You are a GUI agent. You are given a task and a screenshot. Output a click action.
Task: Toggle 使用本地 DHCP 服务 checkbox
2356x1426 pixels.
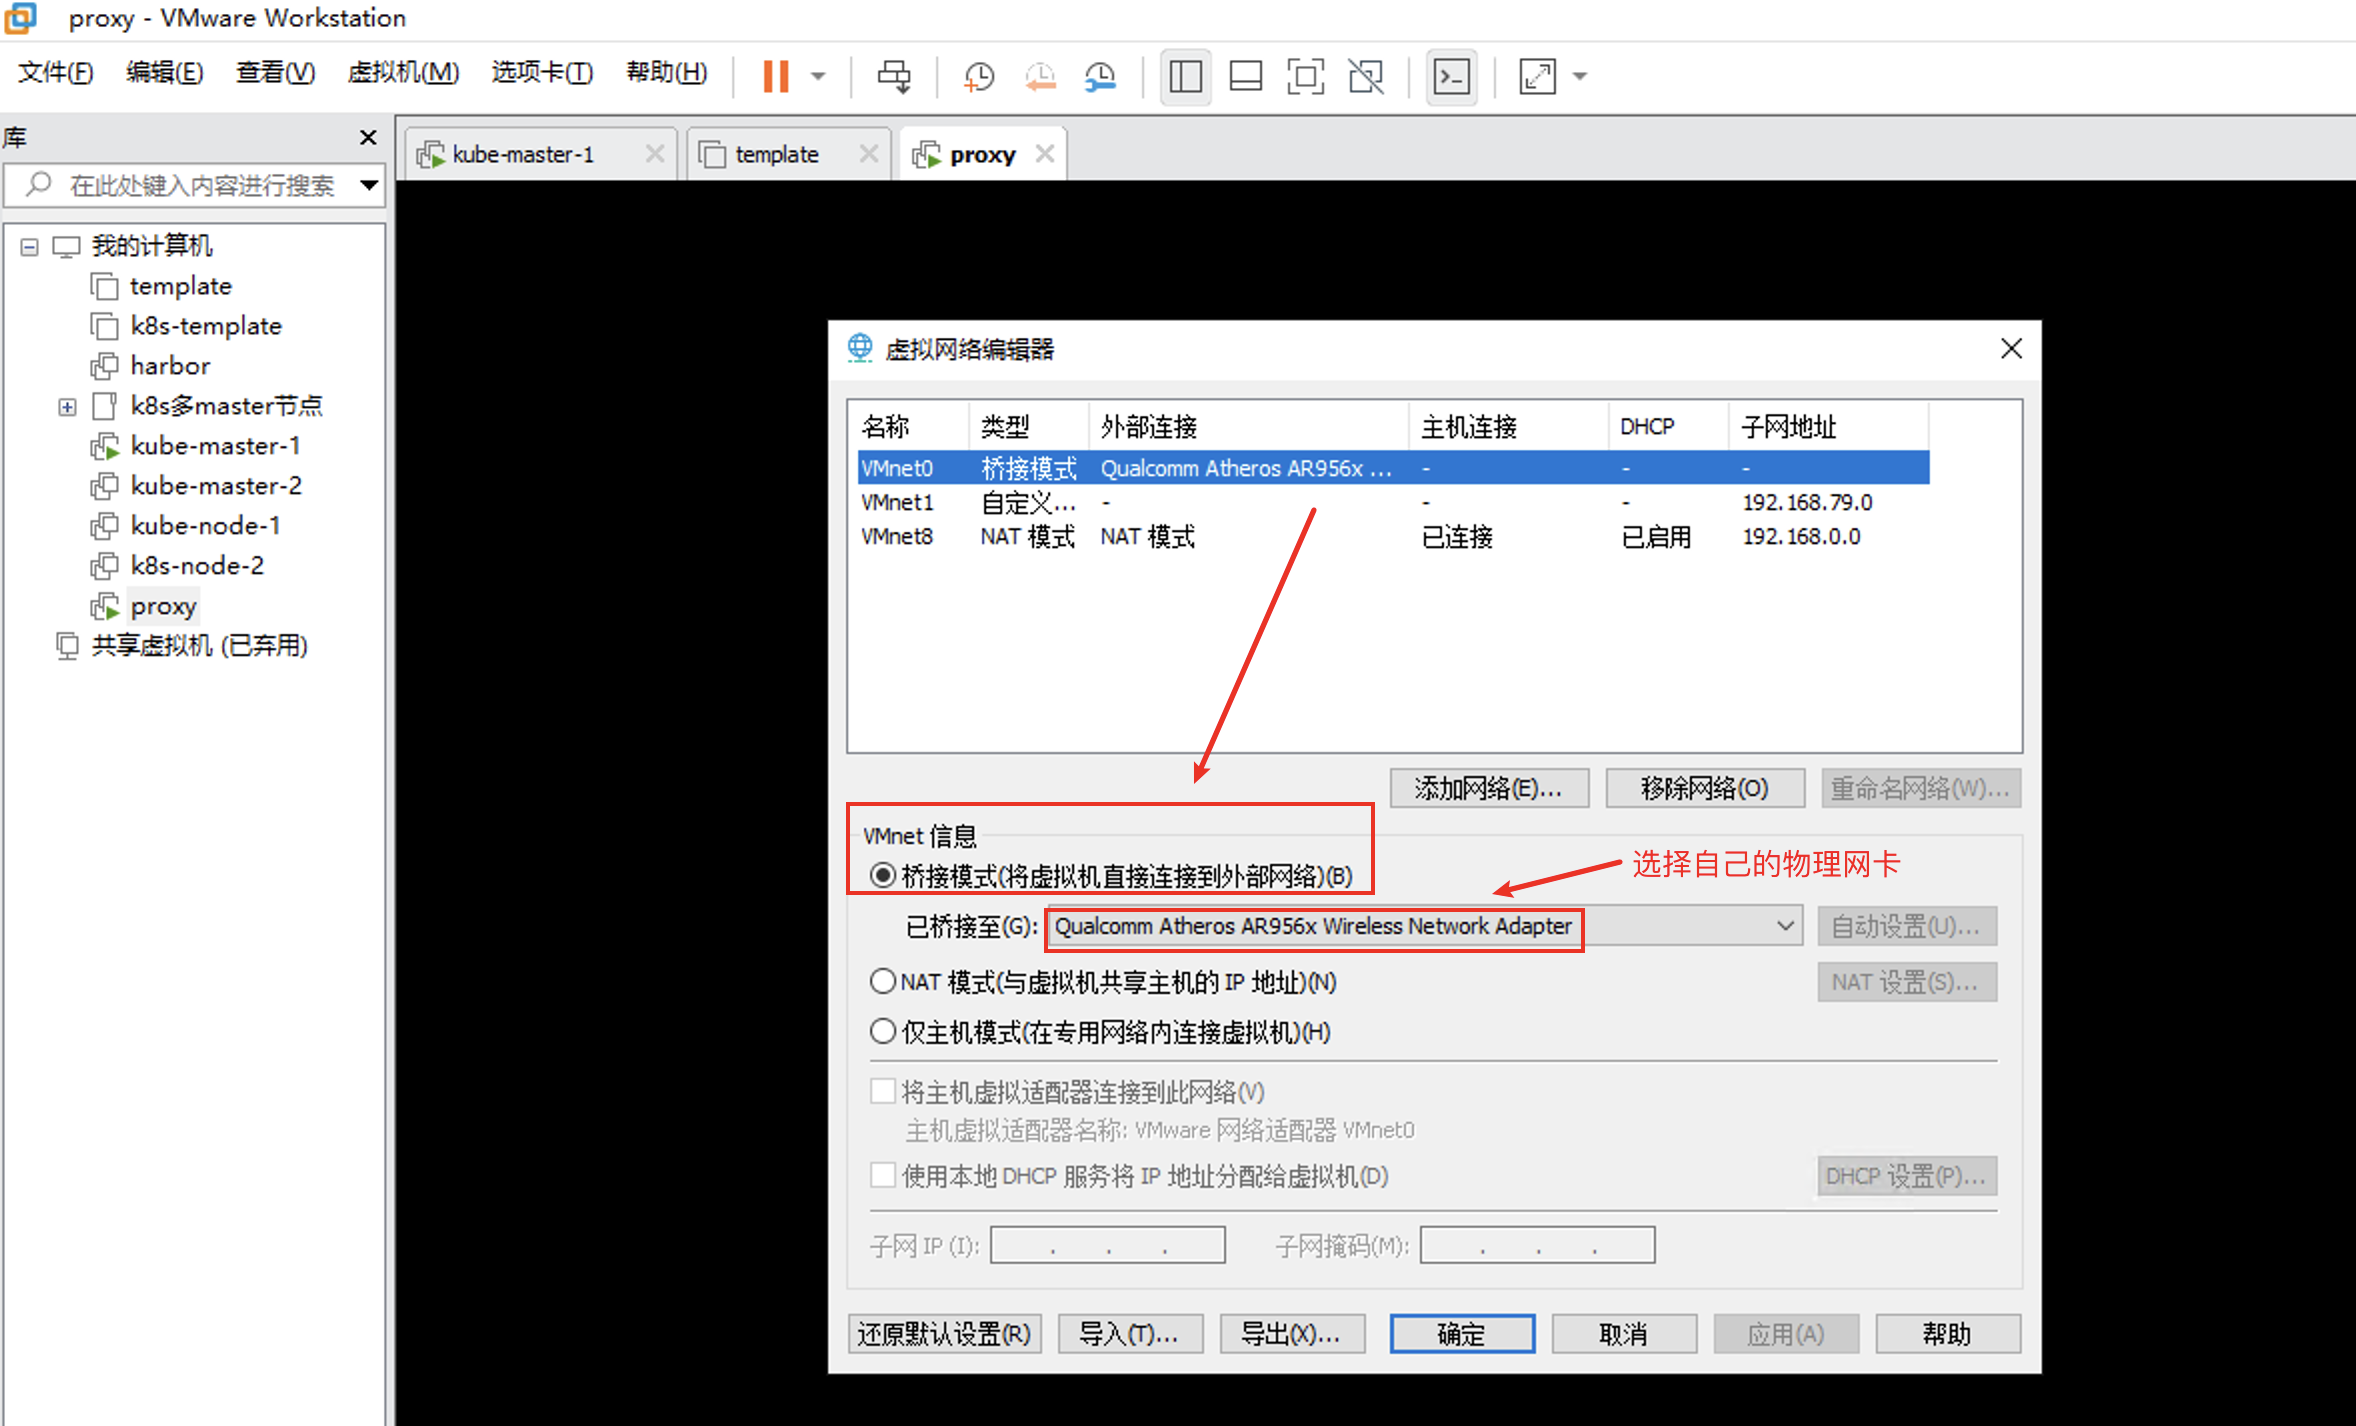(882, 1175)
